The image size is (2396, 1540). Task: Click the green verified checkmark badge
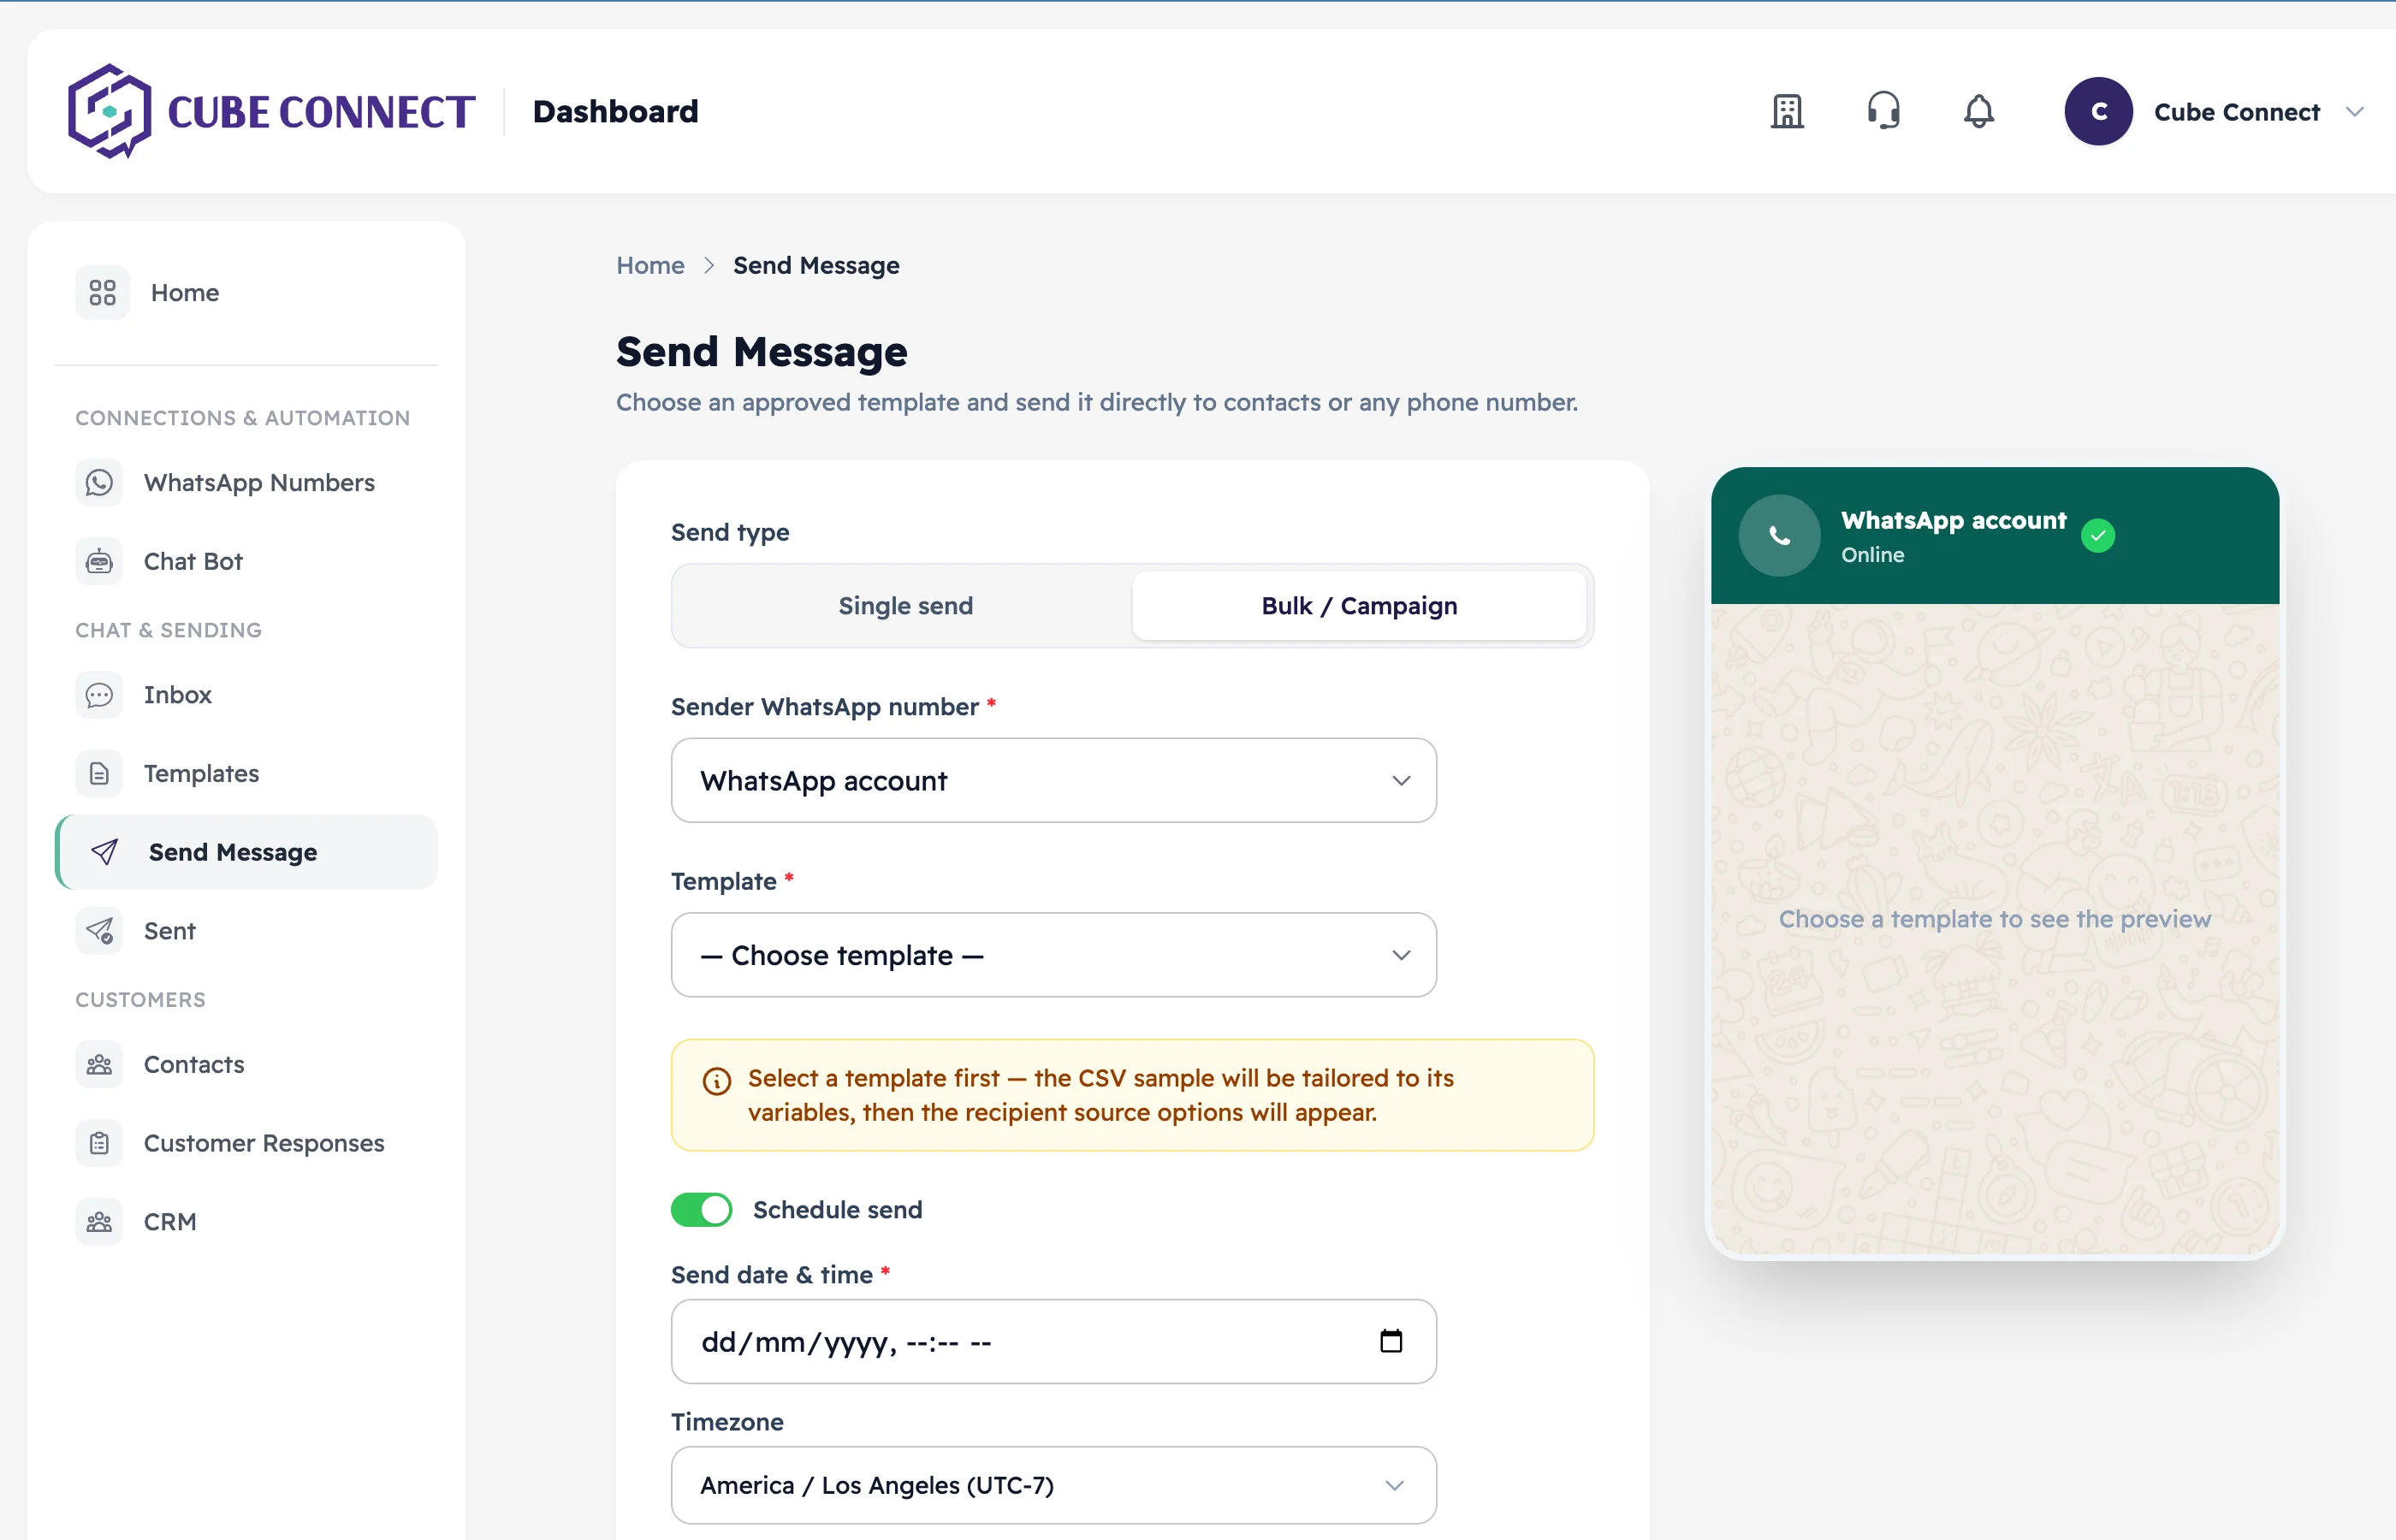point(2098,536)
